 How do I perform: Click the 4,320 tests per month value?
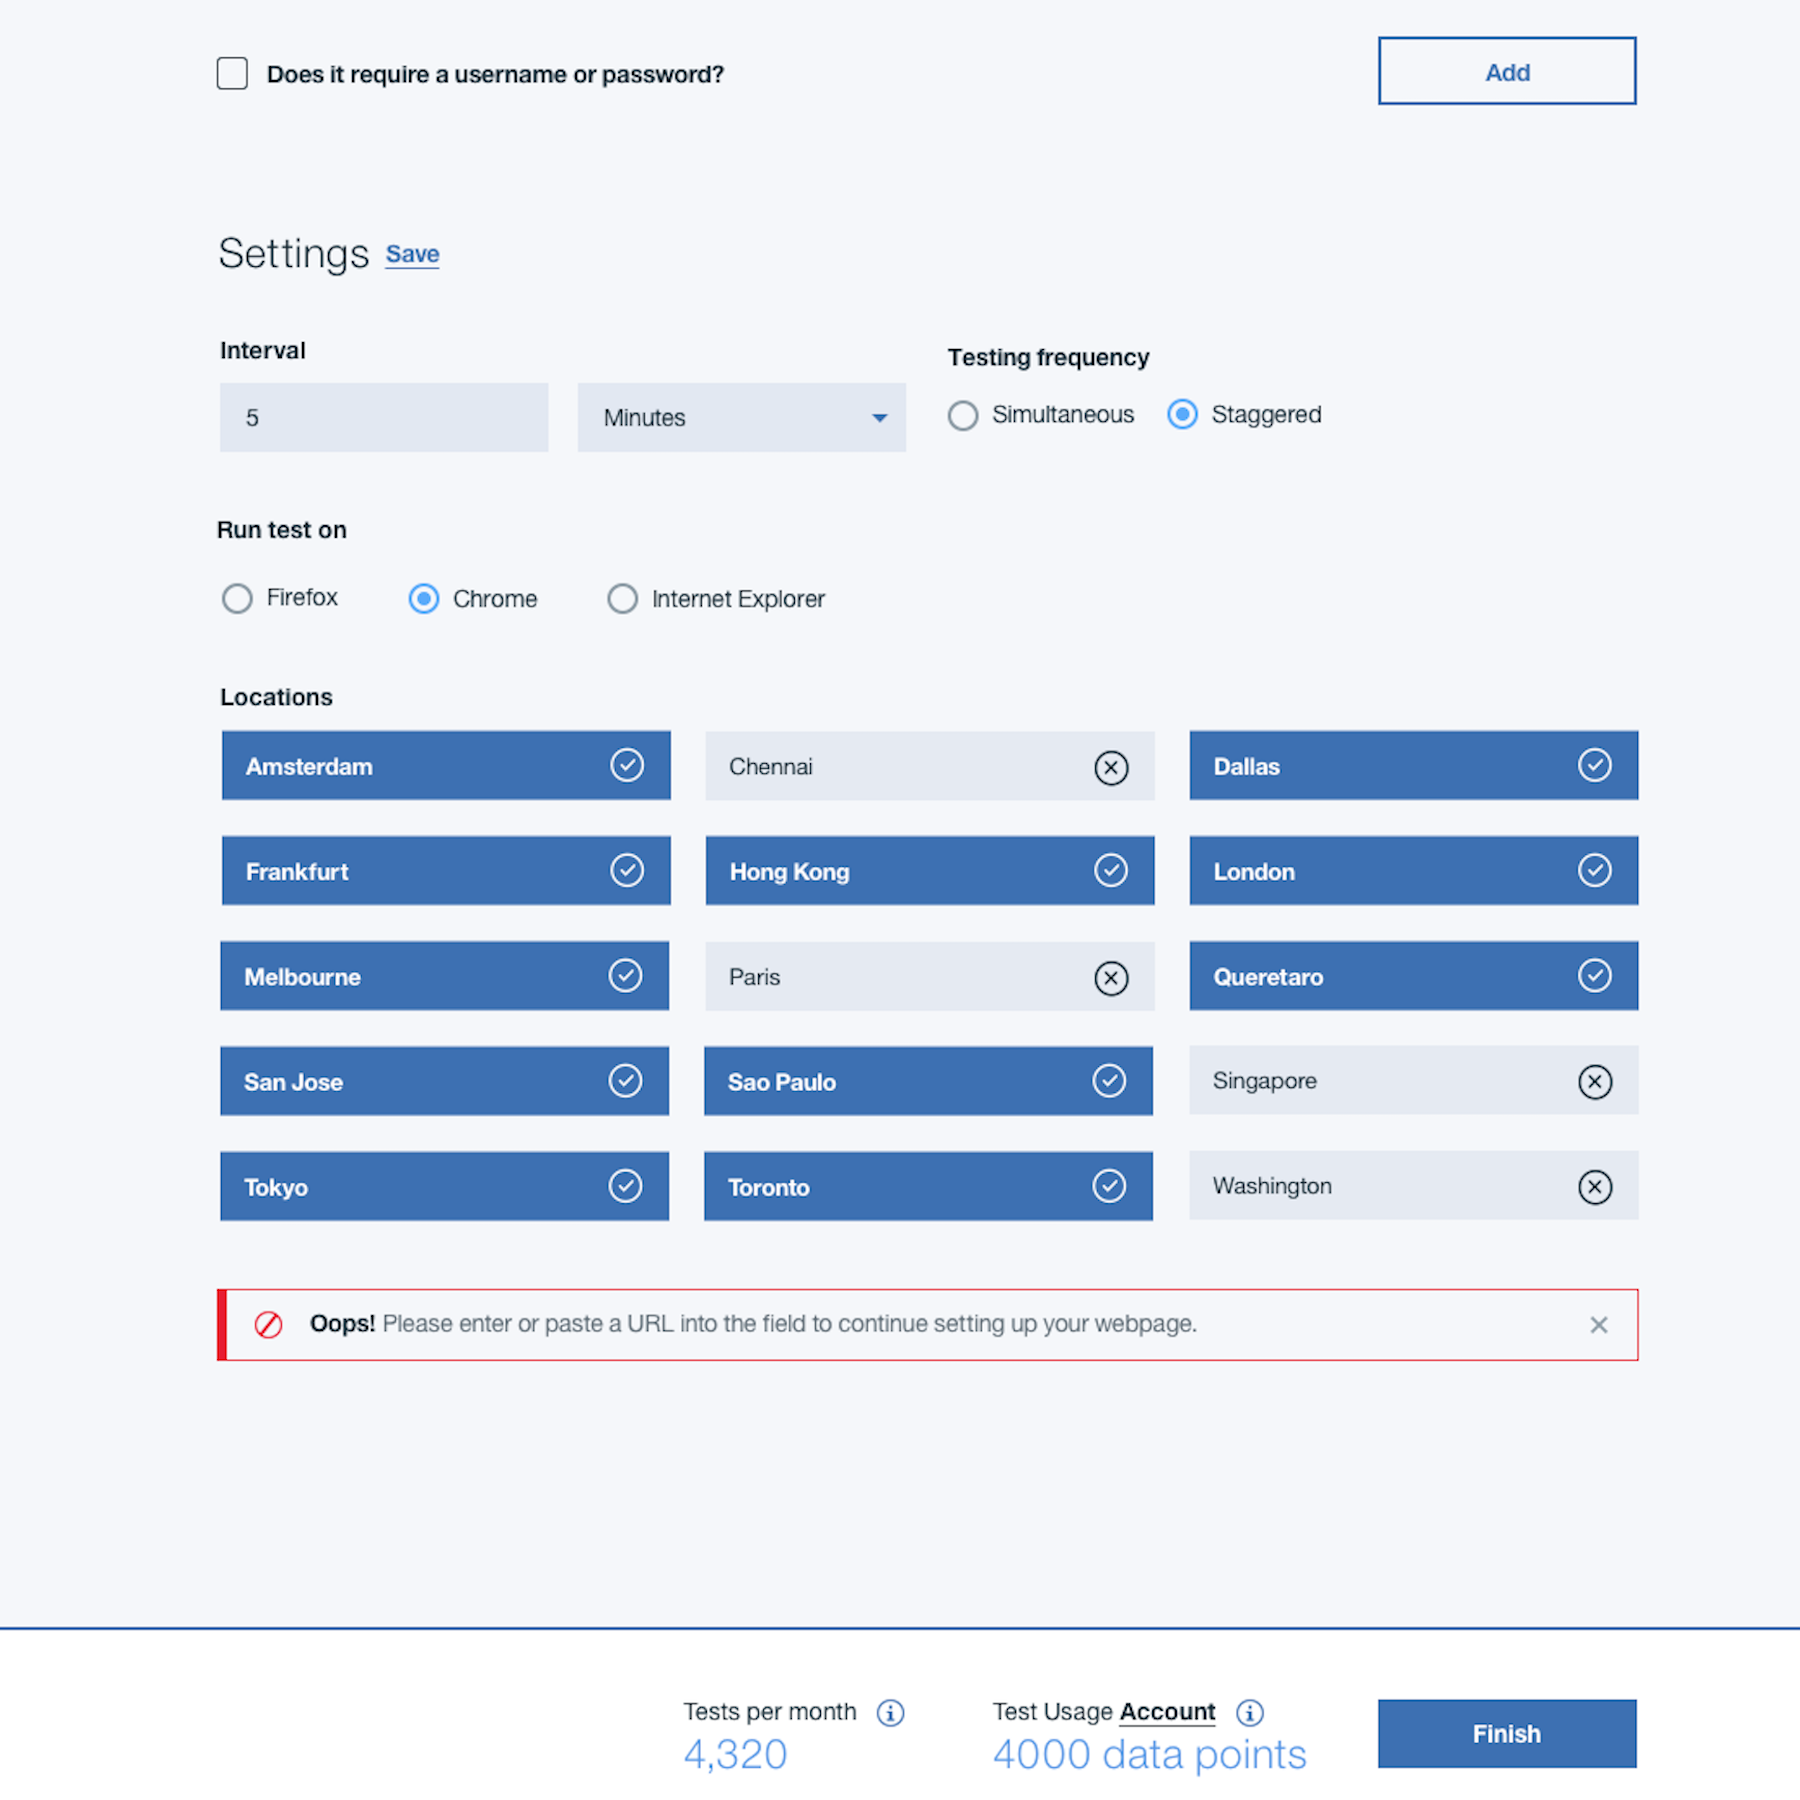[736, 1755]
